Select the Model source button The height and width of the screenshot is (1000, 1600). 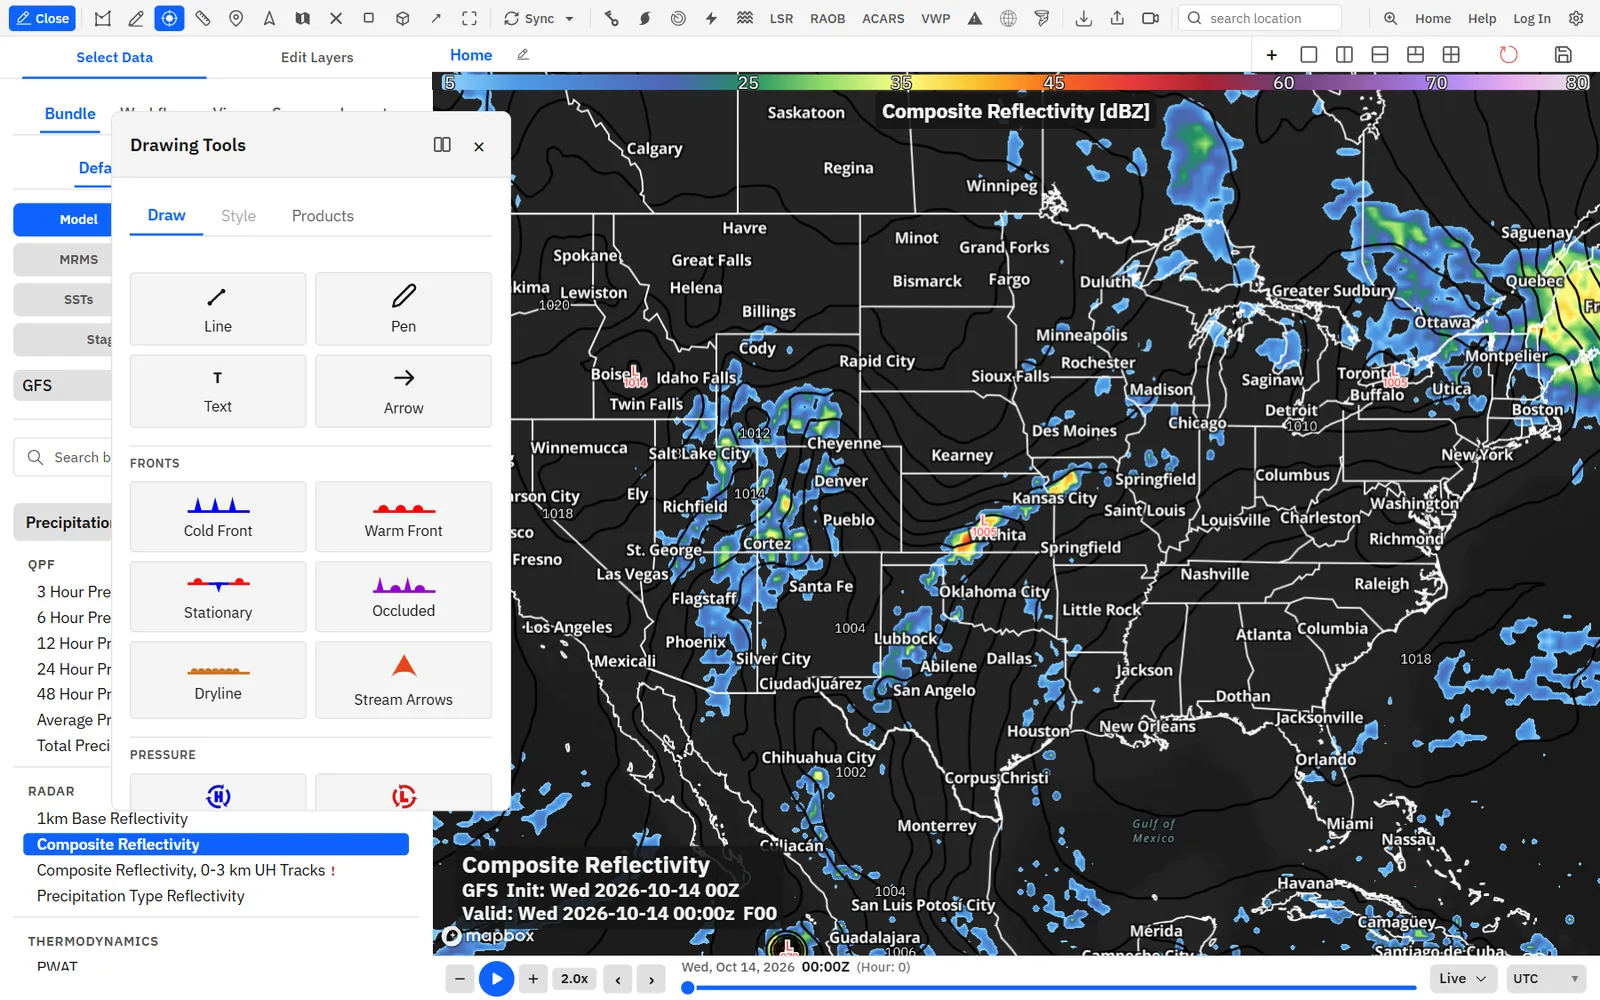coord(63,219)
